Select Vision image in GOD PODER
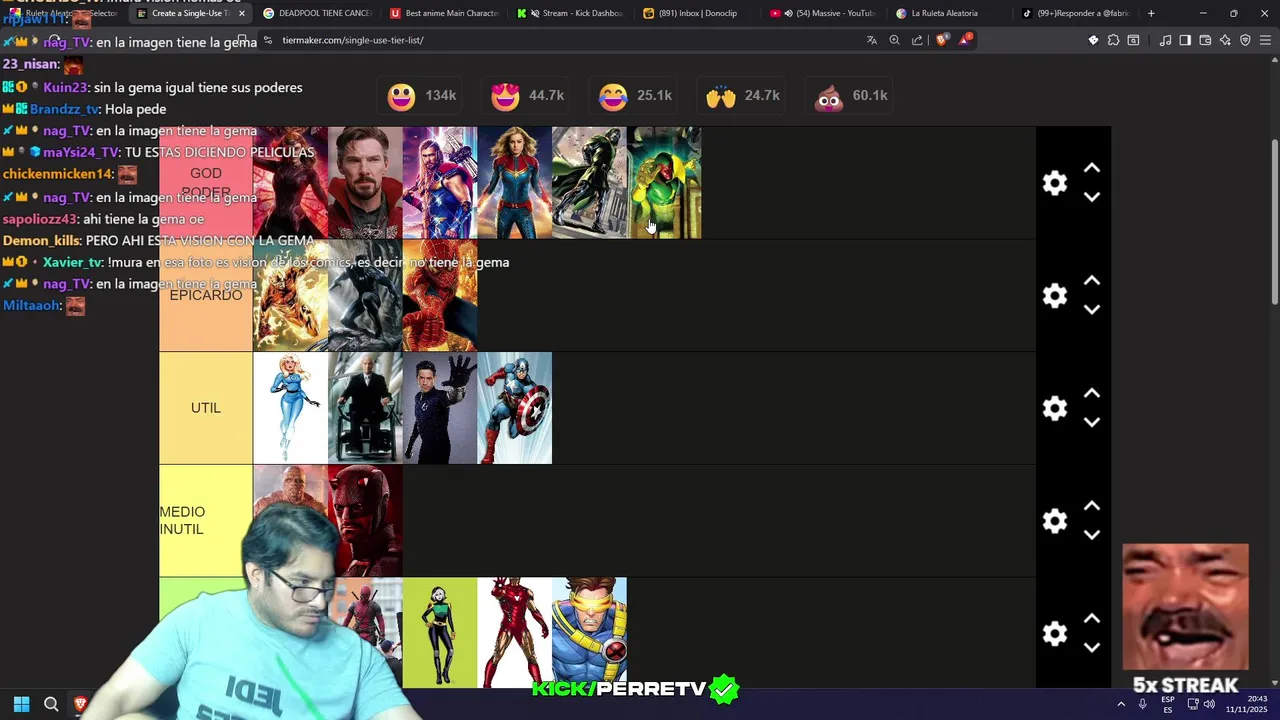The image size is (1280, 720). [x=664, y=183]
